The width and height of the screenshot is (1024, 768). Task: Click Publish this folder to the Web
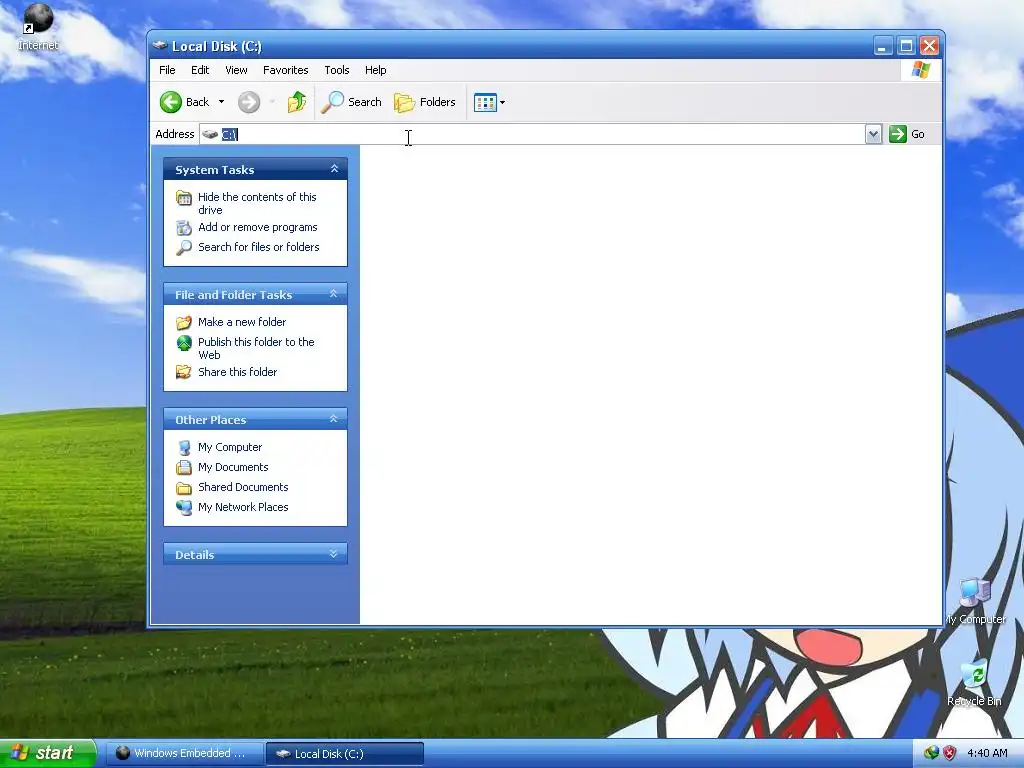[x=256, y=348]
